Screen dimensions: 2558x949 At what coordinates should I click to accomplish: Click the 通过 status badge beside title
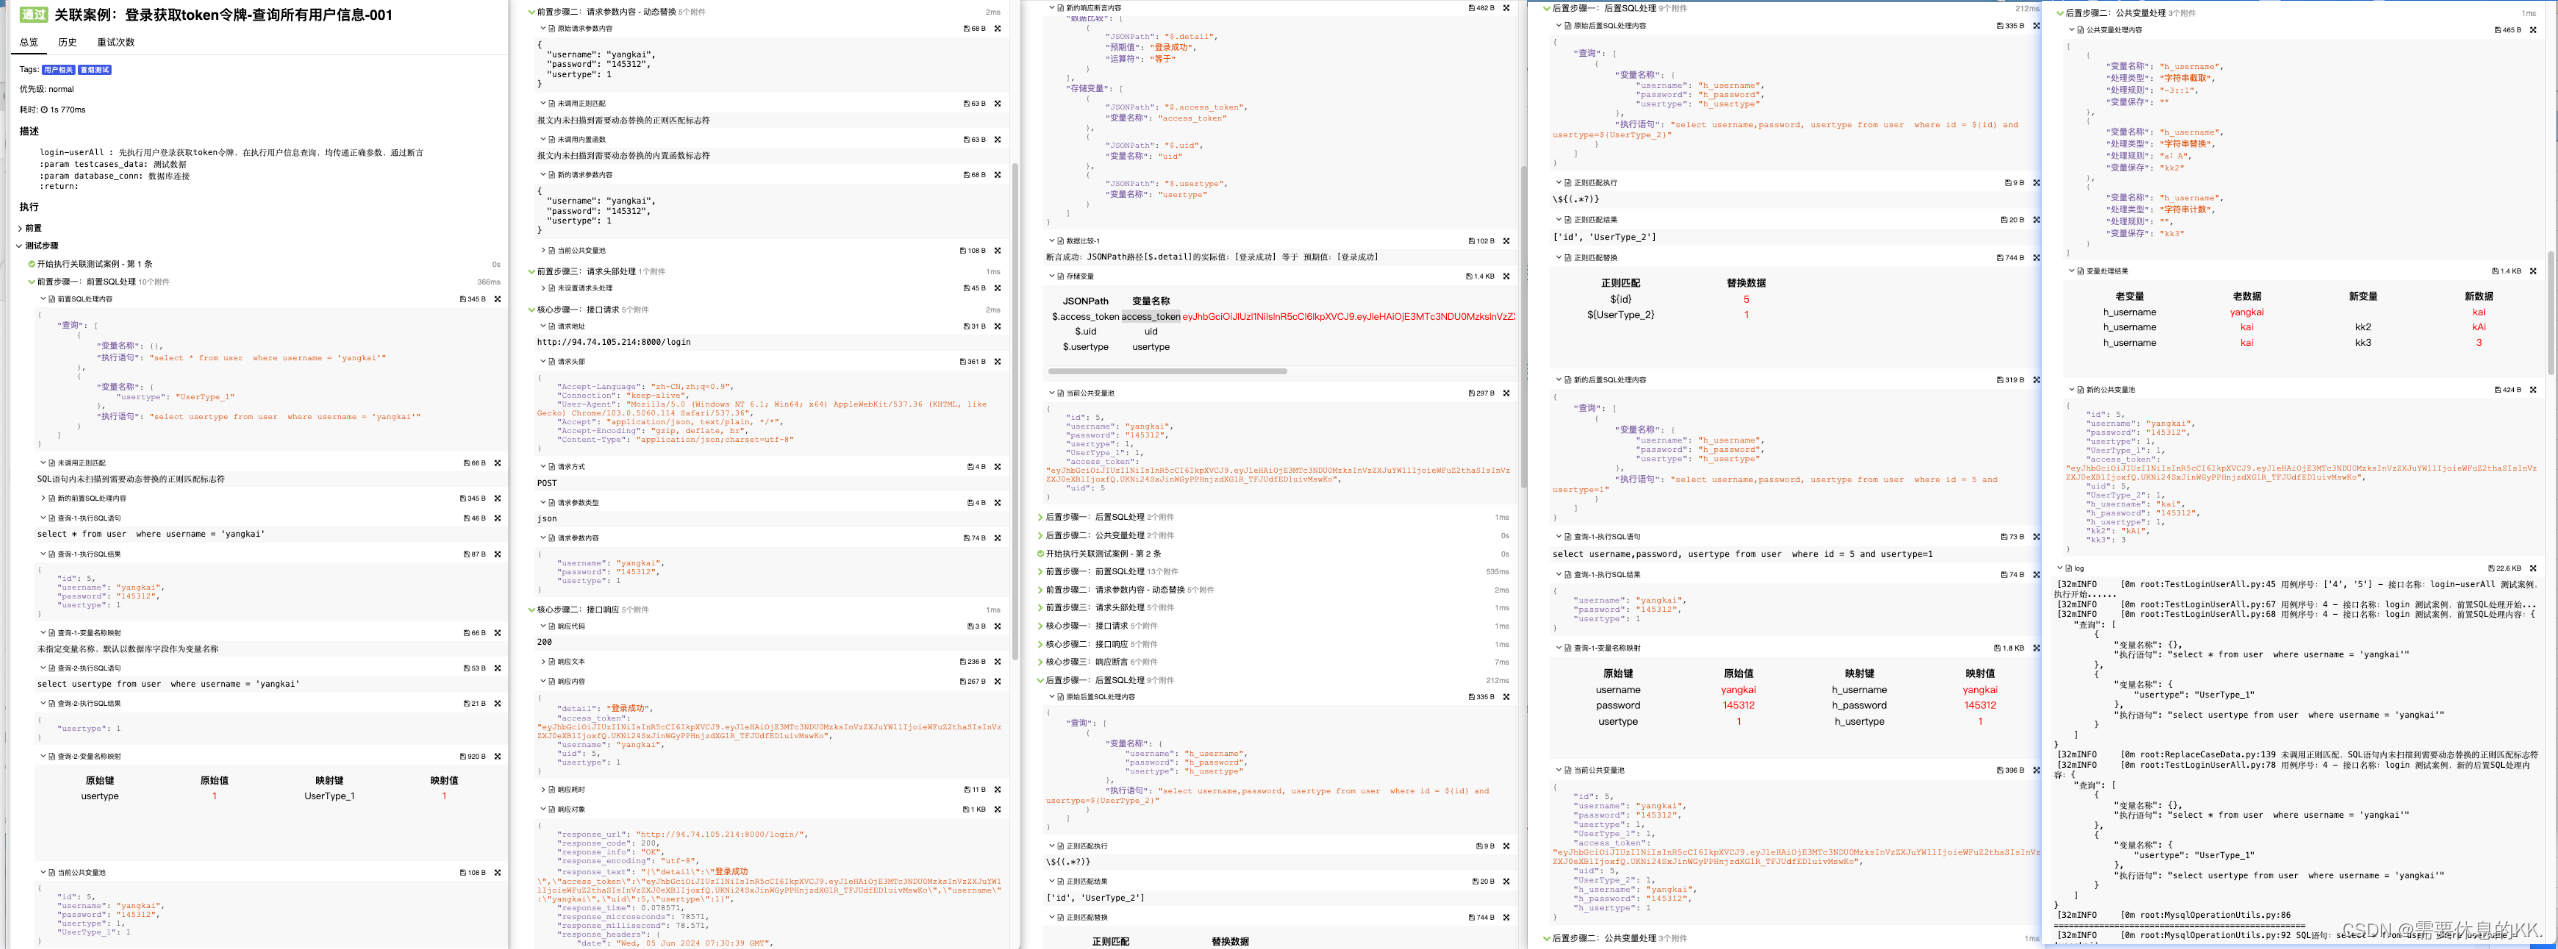tap(34, 15)
